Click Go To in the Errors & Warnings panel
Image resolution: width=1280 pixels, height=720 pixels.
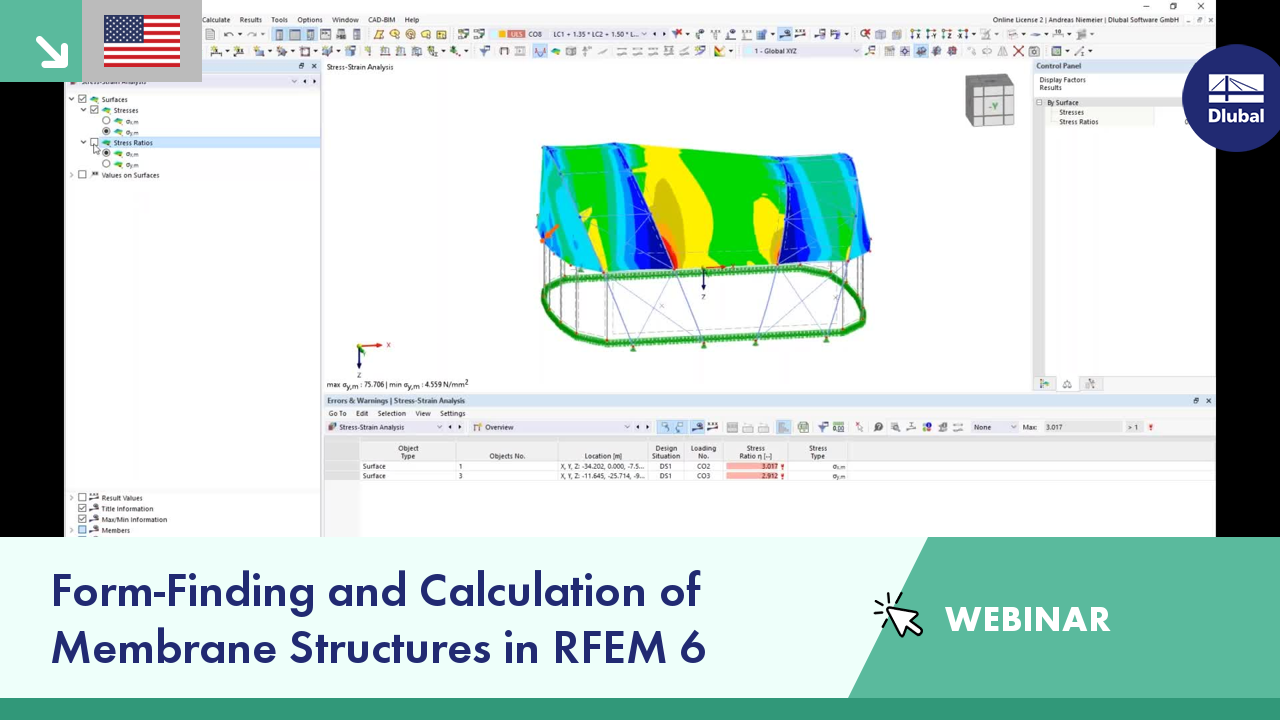point(338,413)
